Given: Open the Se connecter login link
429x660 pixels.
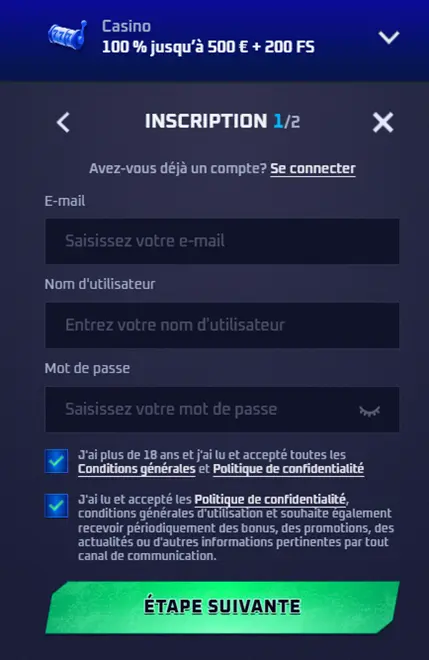Looking at the screenshot, I should point(313,168).
